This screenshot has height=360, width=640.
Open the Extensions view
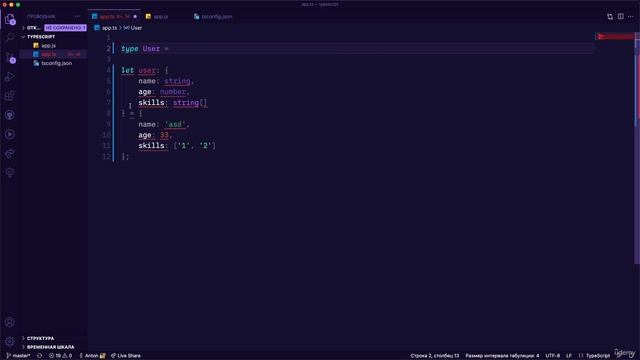coord(10,96)
